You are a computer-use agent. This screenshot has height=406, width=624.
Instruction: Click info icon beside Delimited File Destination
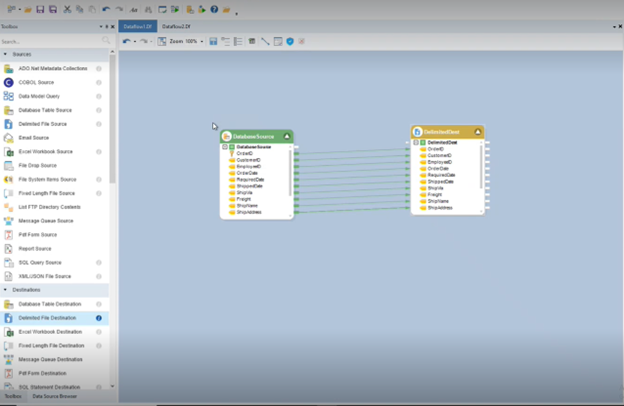tap(99, 317)
